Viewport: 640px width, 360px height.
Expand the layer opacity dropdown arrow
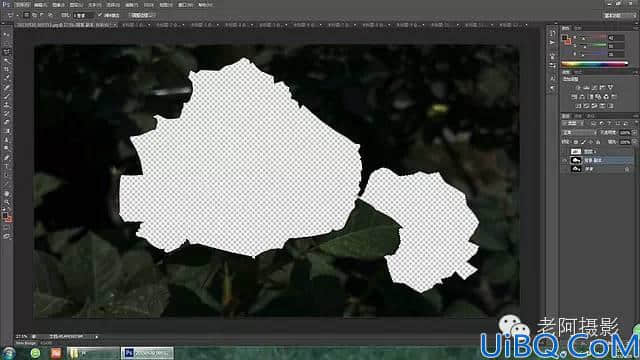[633, 133]
